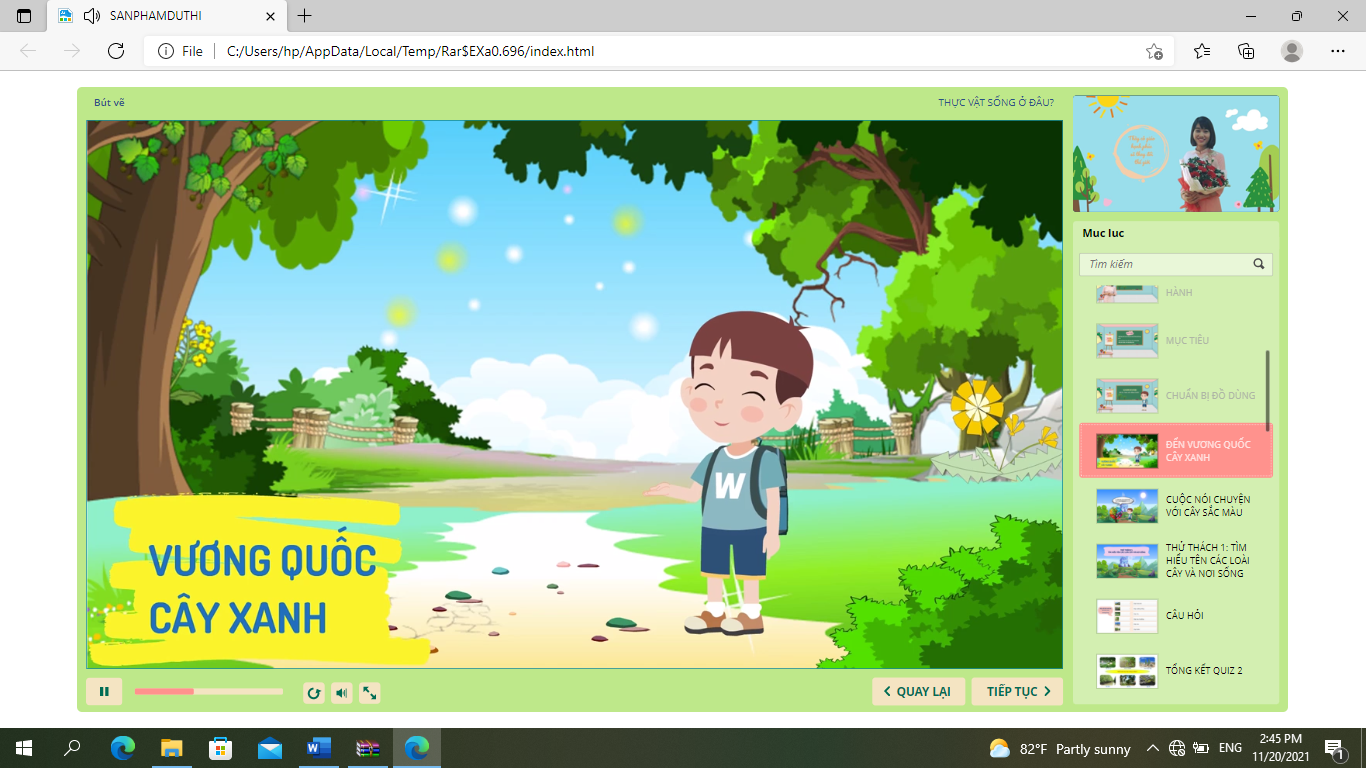Pause the lesson playback
The height and width of the screenshot is (768, 1366).
pos(104,692)
